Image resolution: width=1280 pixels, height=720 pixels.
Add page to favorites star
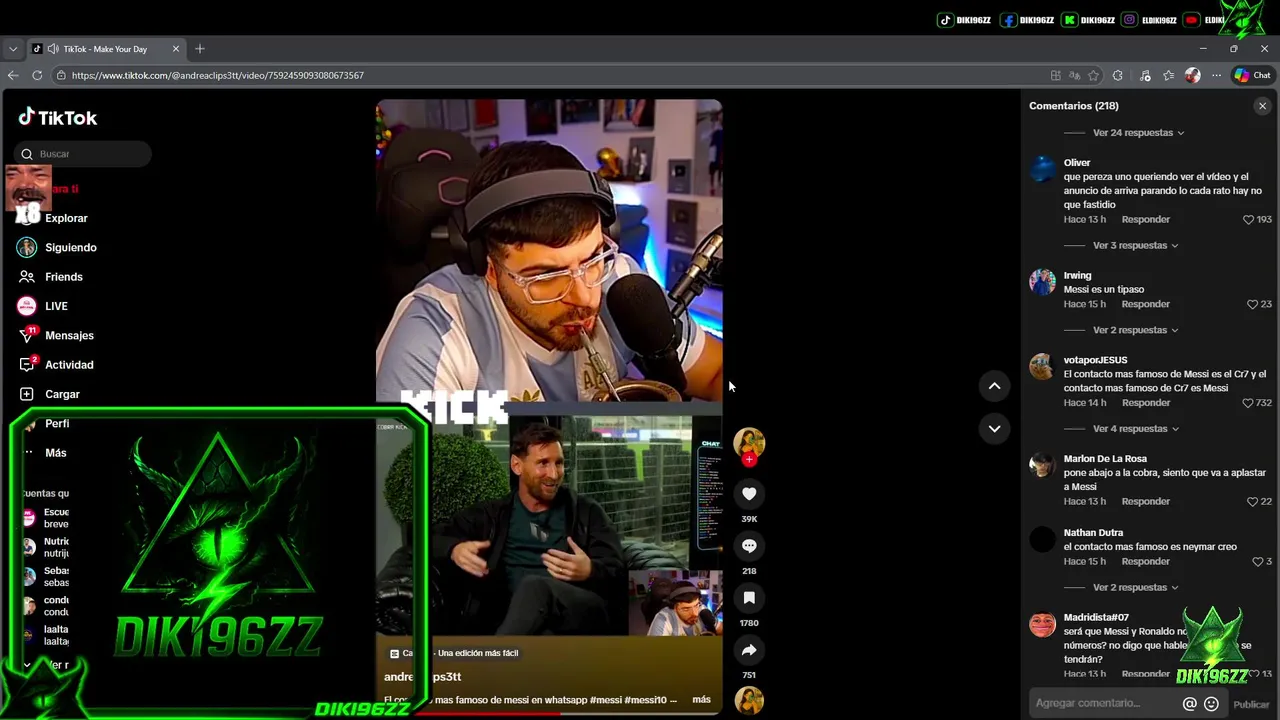(1094, 75)
